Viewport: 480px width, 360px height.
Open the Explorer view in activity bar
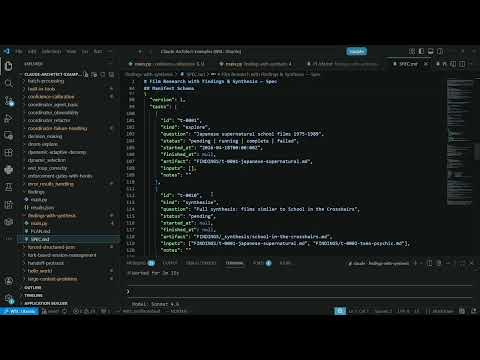(x=8, y=66)
